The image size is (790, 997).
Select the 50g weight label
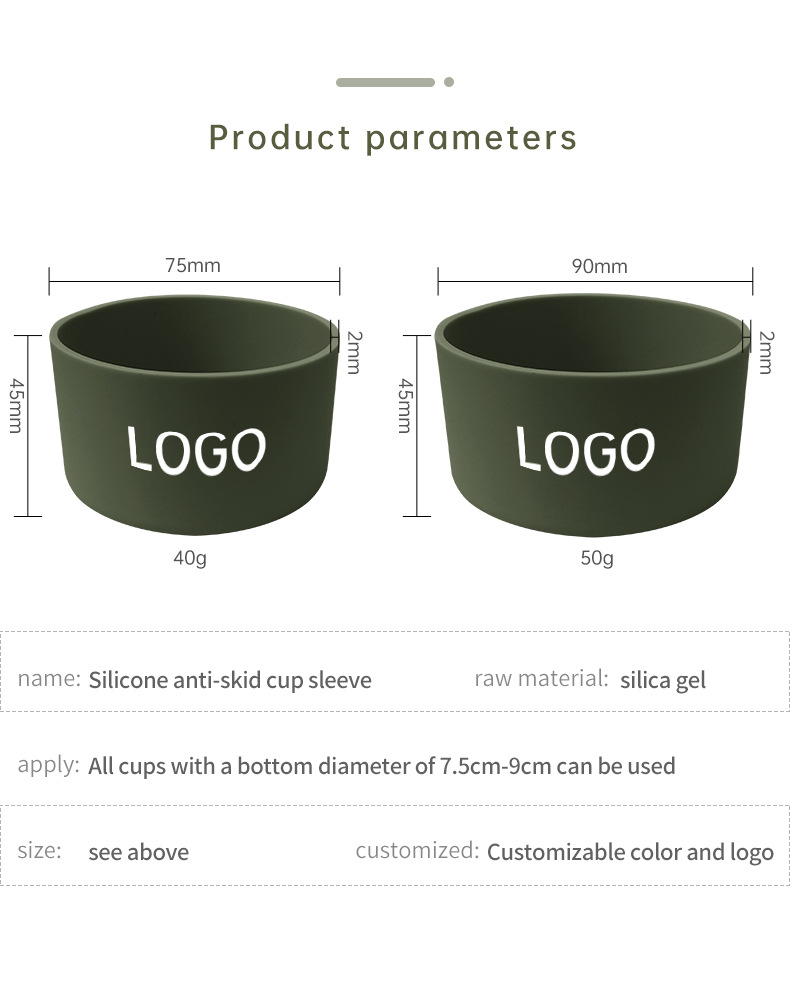(597, 557)
